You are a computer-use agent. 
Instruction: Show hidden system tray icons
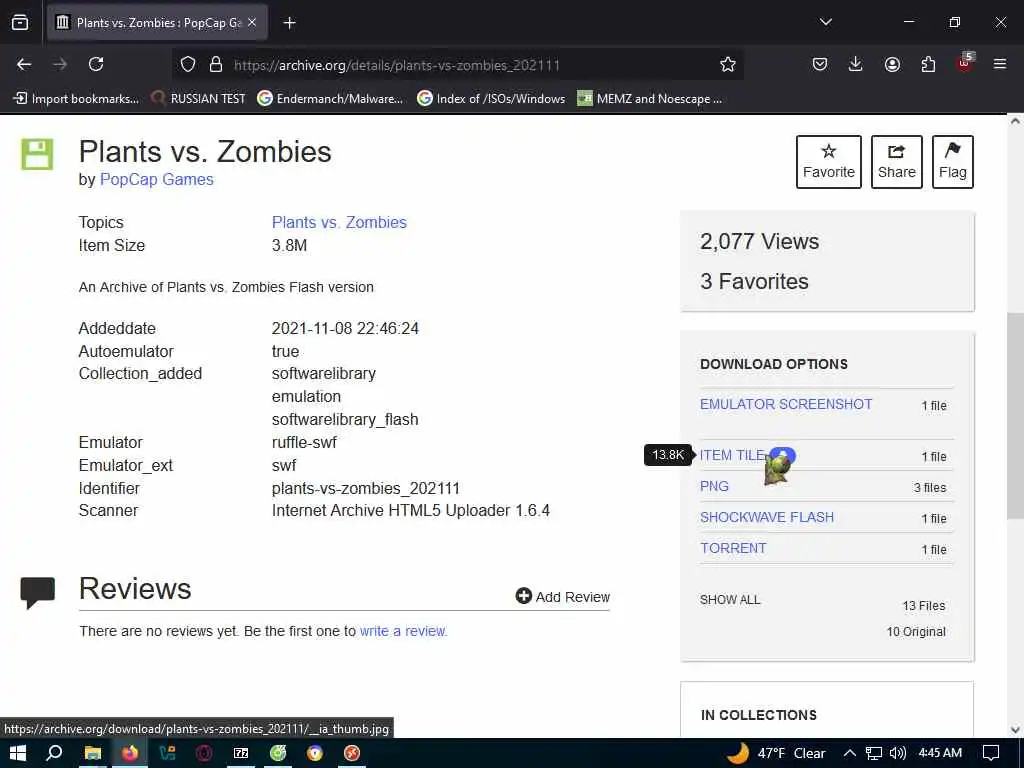850,753
